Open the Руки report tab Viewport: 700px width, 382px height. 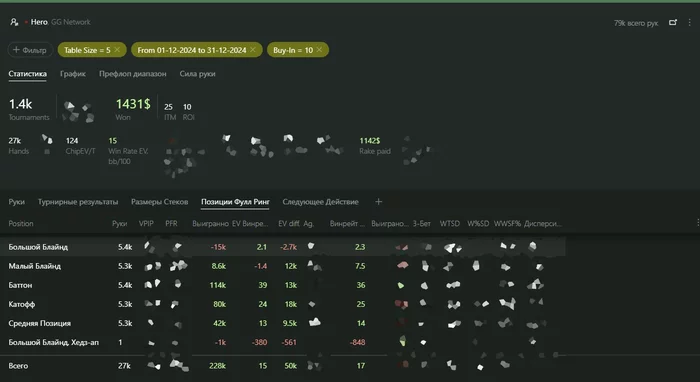pos(17,202)
